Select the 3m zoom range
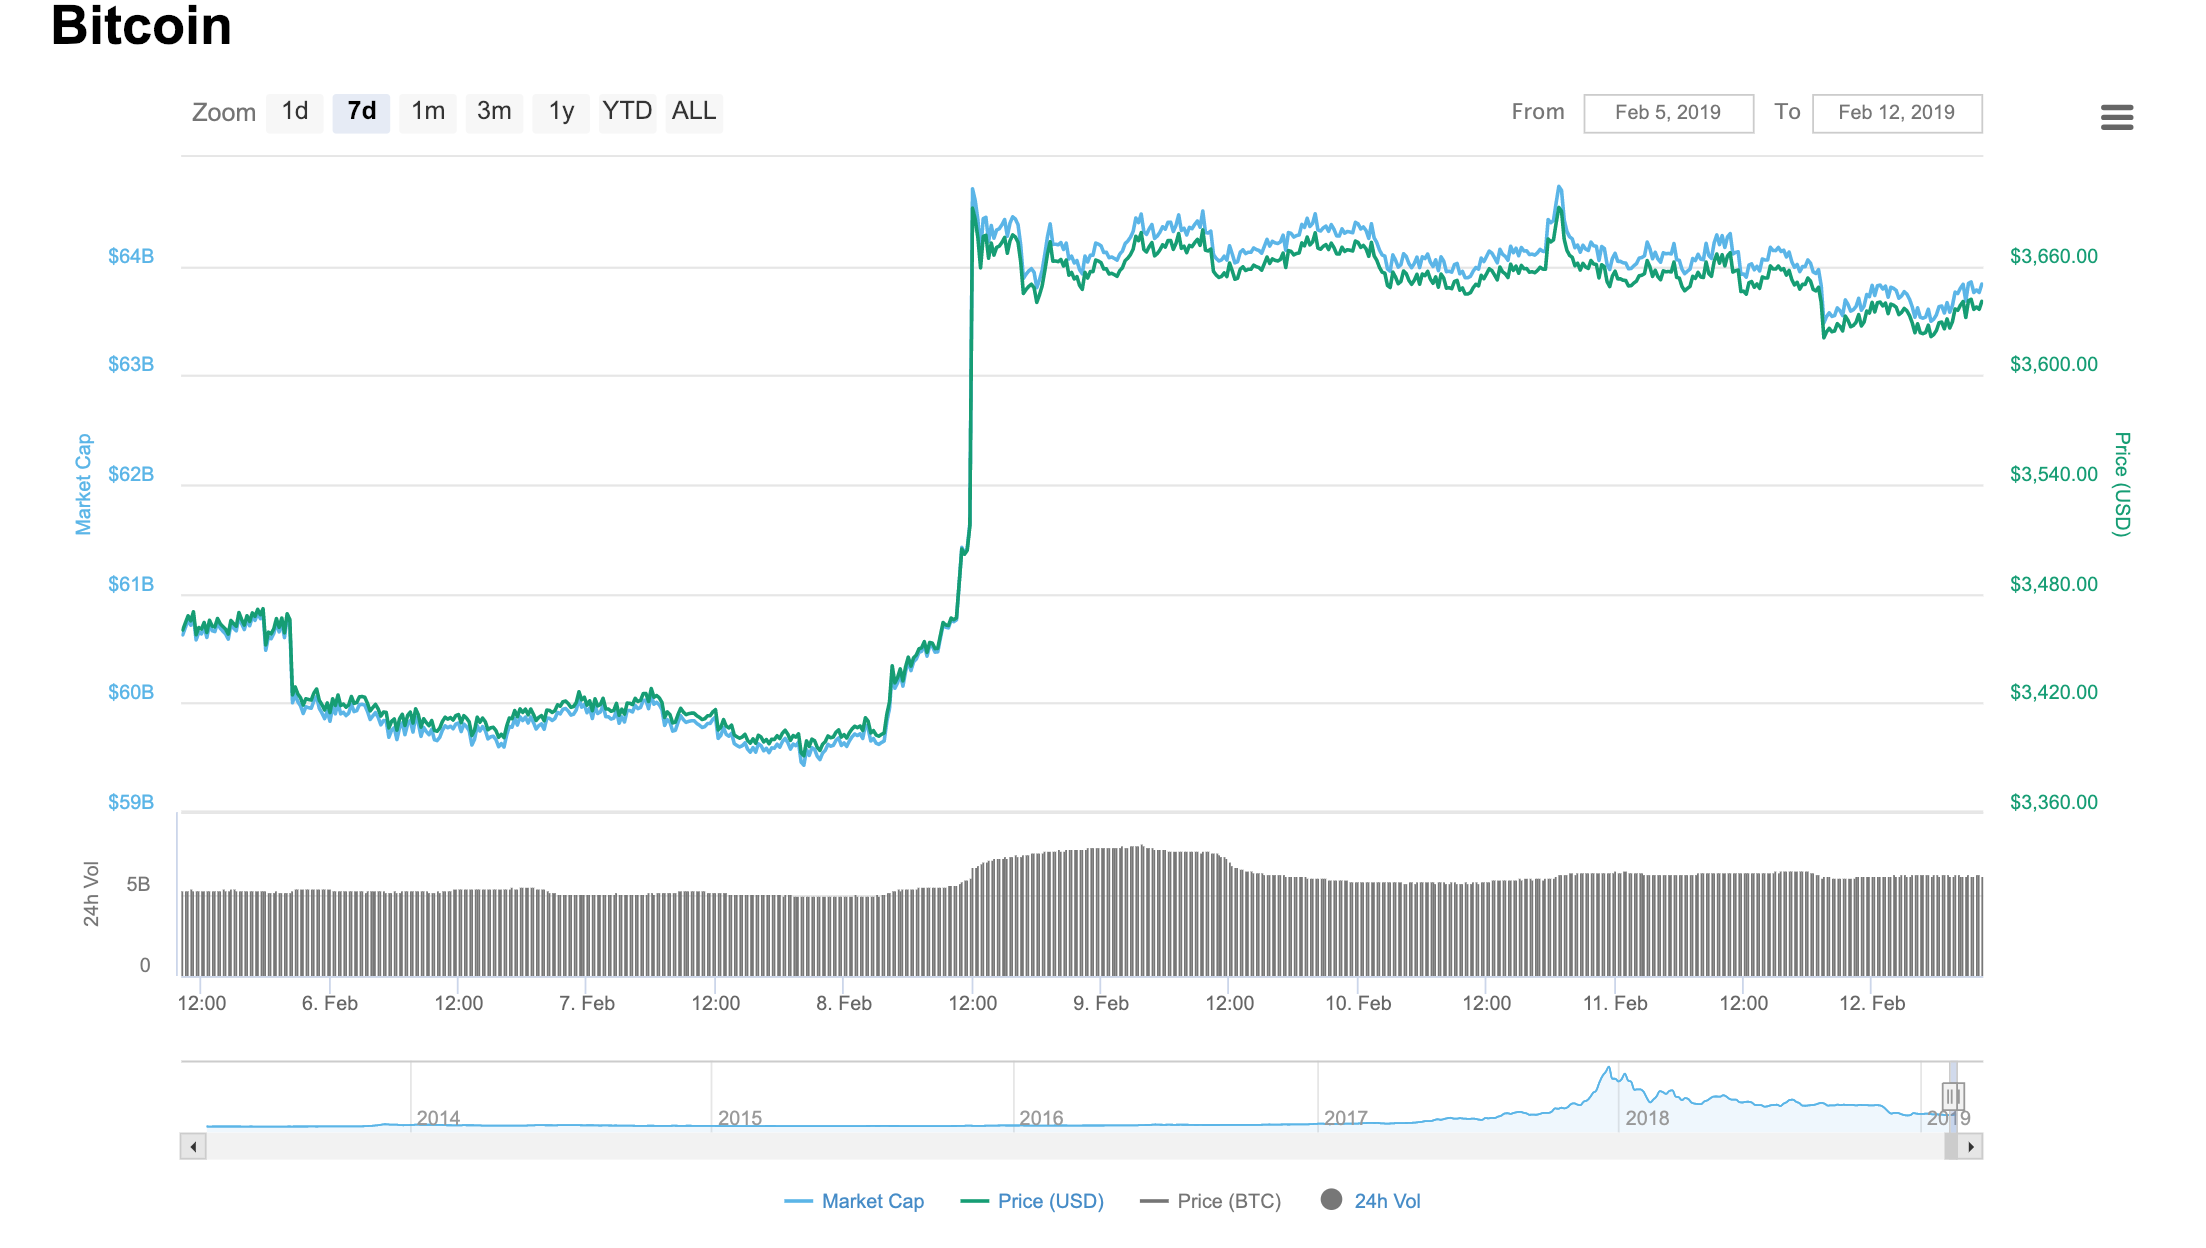The width and height of the screenshot is (2206, 1248). pos(494,112)
